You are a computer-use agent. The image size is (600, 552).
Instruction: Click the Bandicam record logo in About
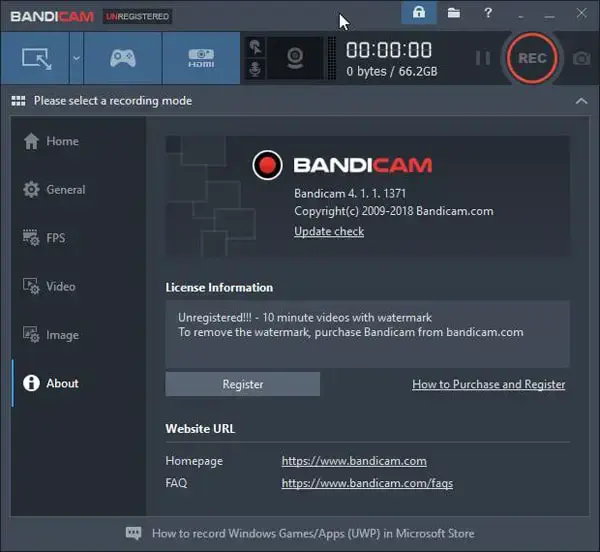(267, 165)
